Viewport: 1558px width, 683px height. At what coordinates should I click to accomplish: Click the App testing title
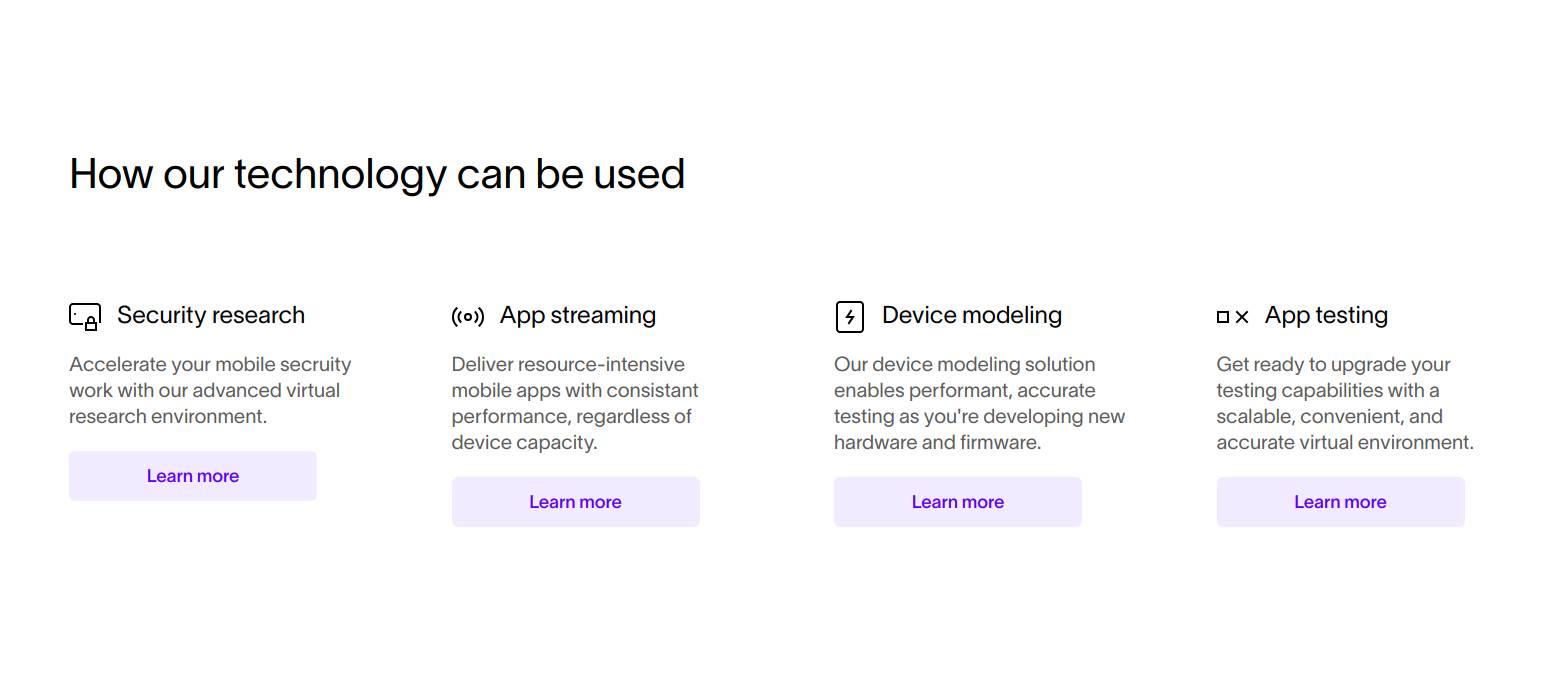tap(1325, 315)
